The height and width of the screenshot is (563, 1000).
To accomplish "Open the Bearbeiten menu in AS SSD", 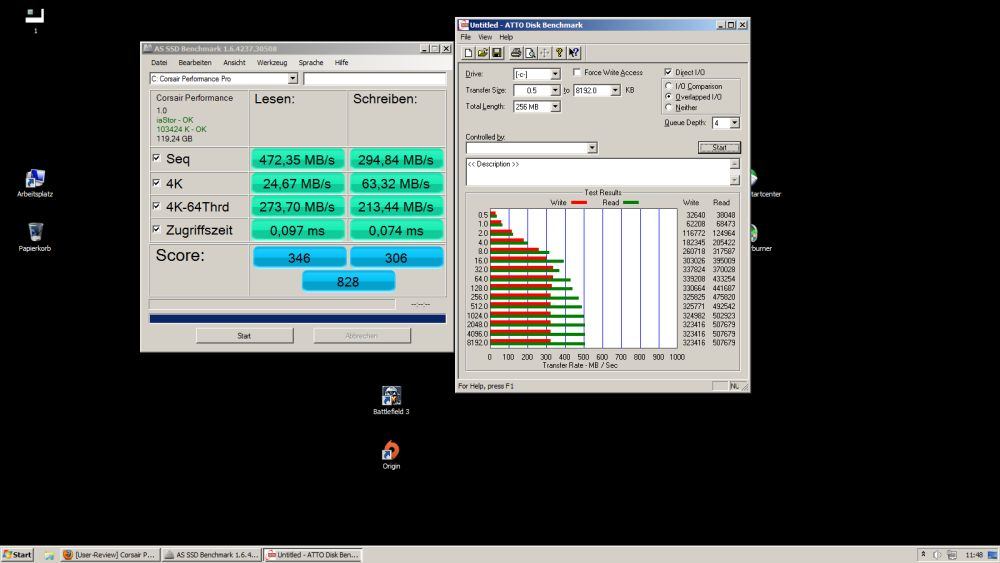I will pyautogui.click(x=195, y=62).
